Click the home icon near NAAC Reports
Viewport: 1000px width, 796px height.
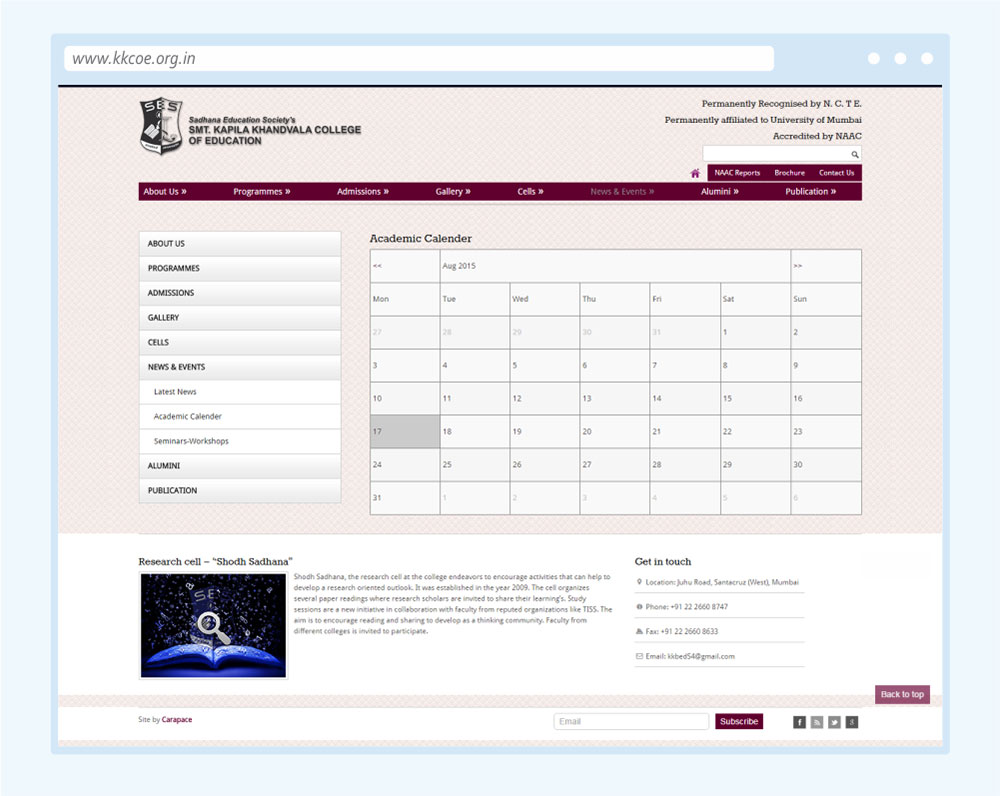[695, 173]
